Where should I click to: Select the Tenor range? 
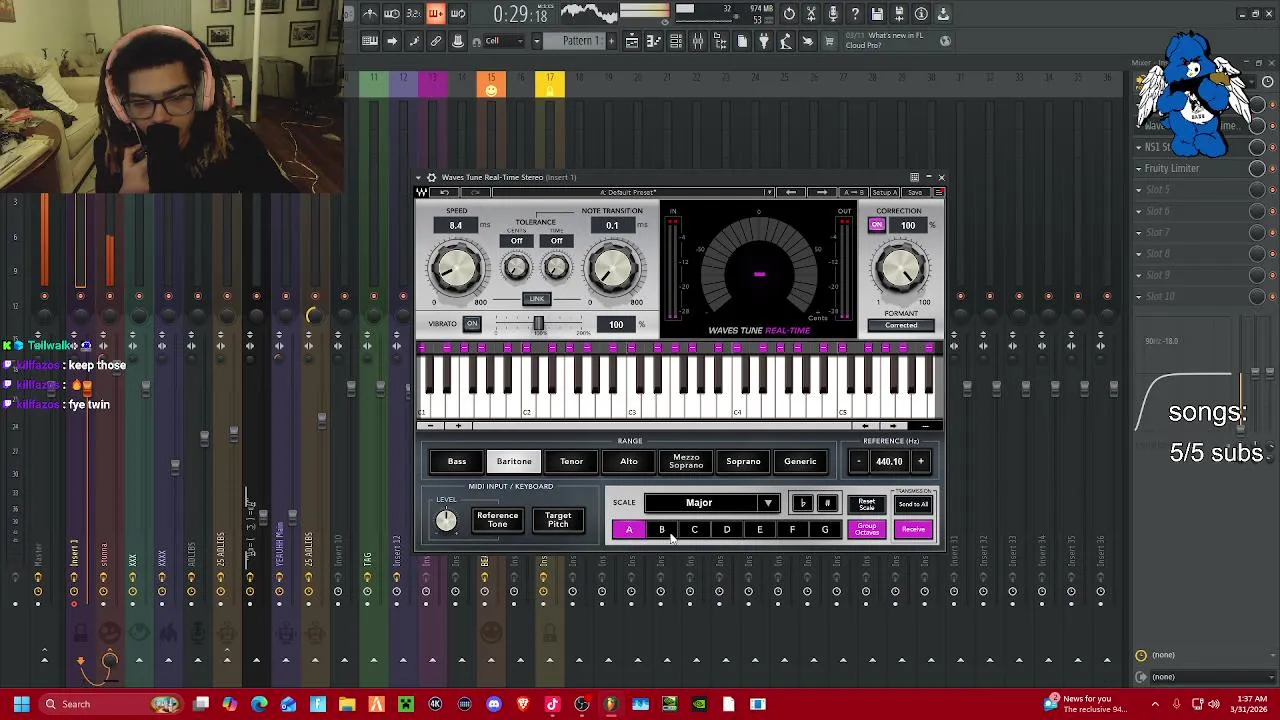[571, 461]
